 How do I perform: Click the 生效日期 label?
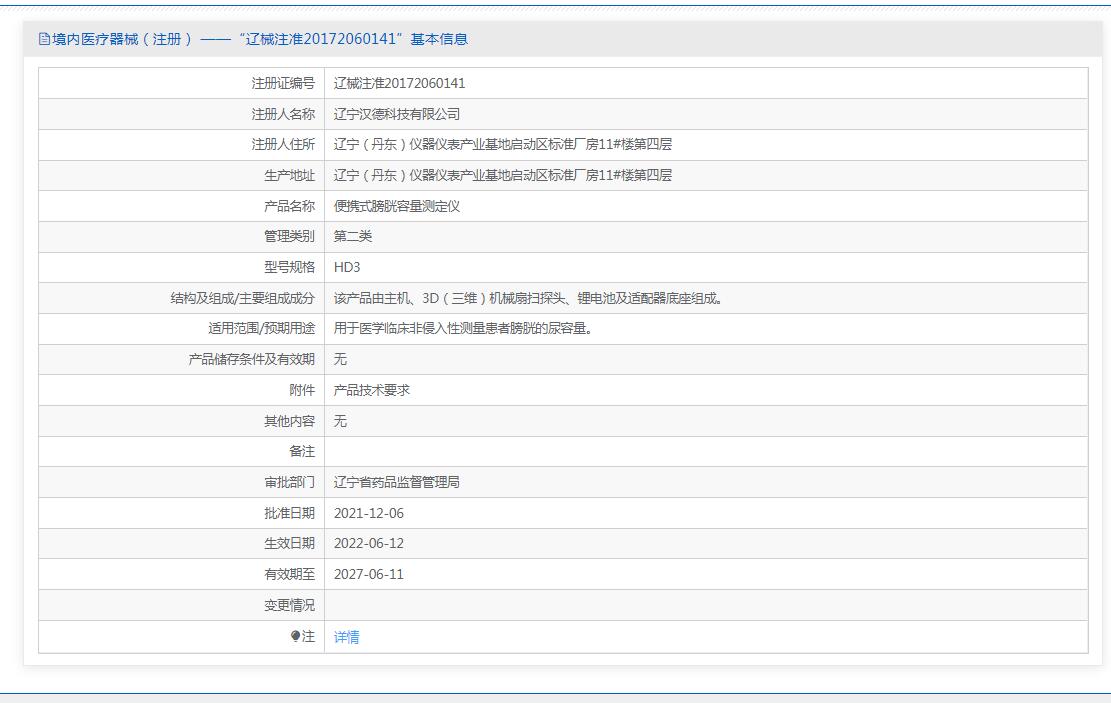(289, 544)
